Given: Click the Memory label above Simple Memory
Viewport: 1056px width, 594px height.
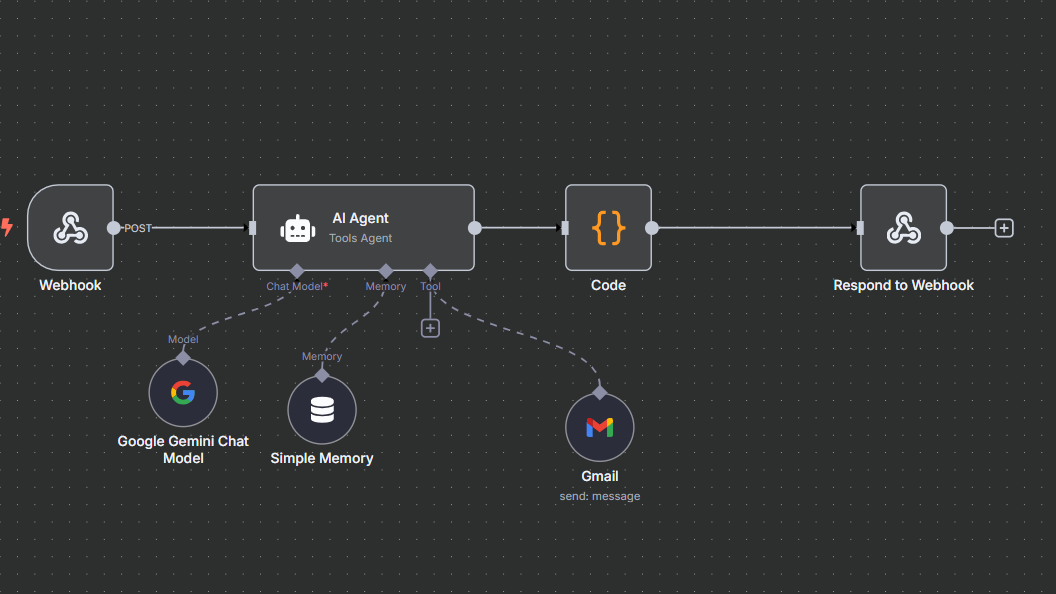Looking at the screenshot, I should (x=321, y=356).
